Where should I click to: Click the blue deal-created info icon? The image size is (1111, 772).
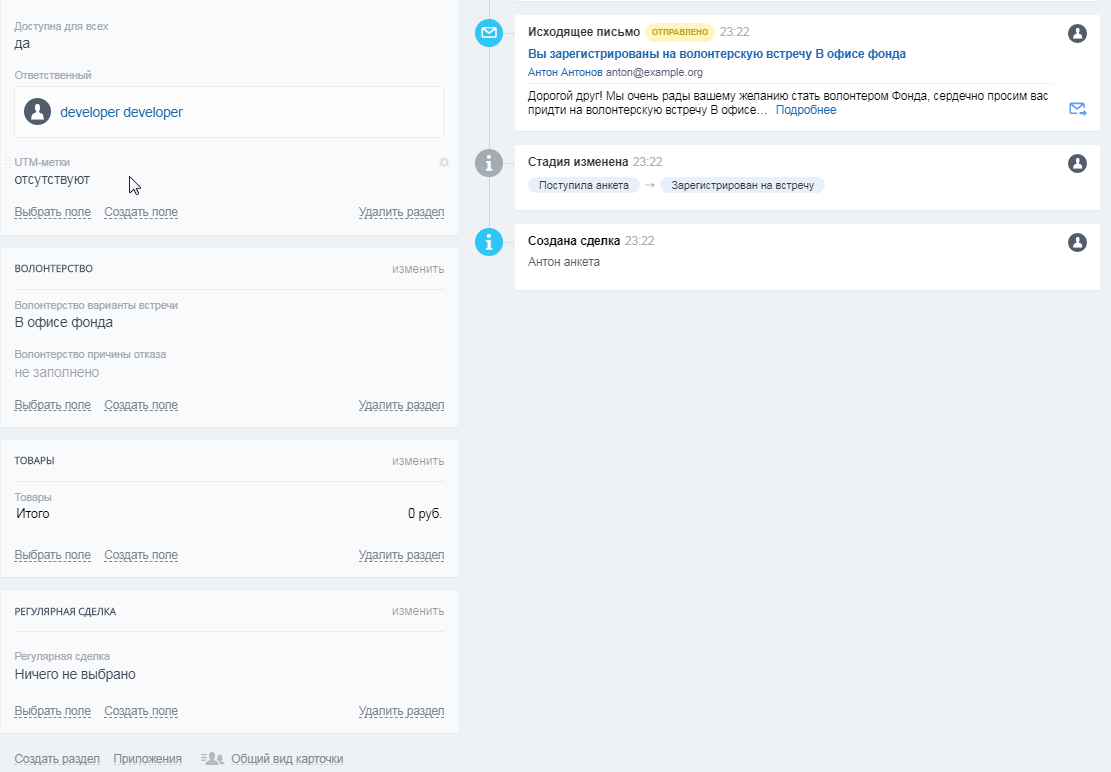click(x=489, y=242)
